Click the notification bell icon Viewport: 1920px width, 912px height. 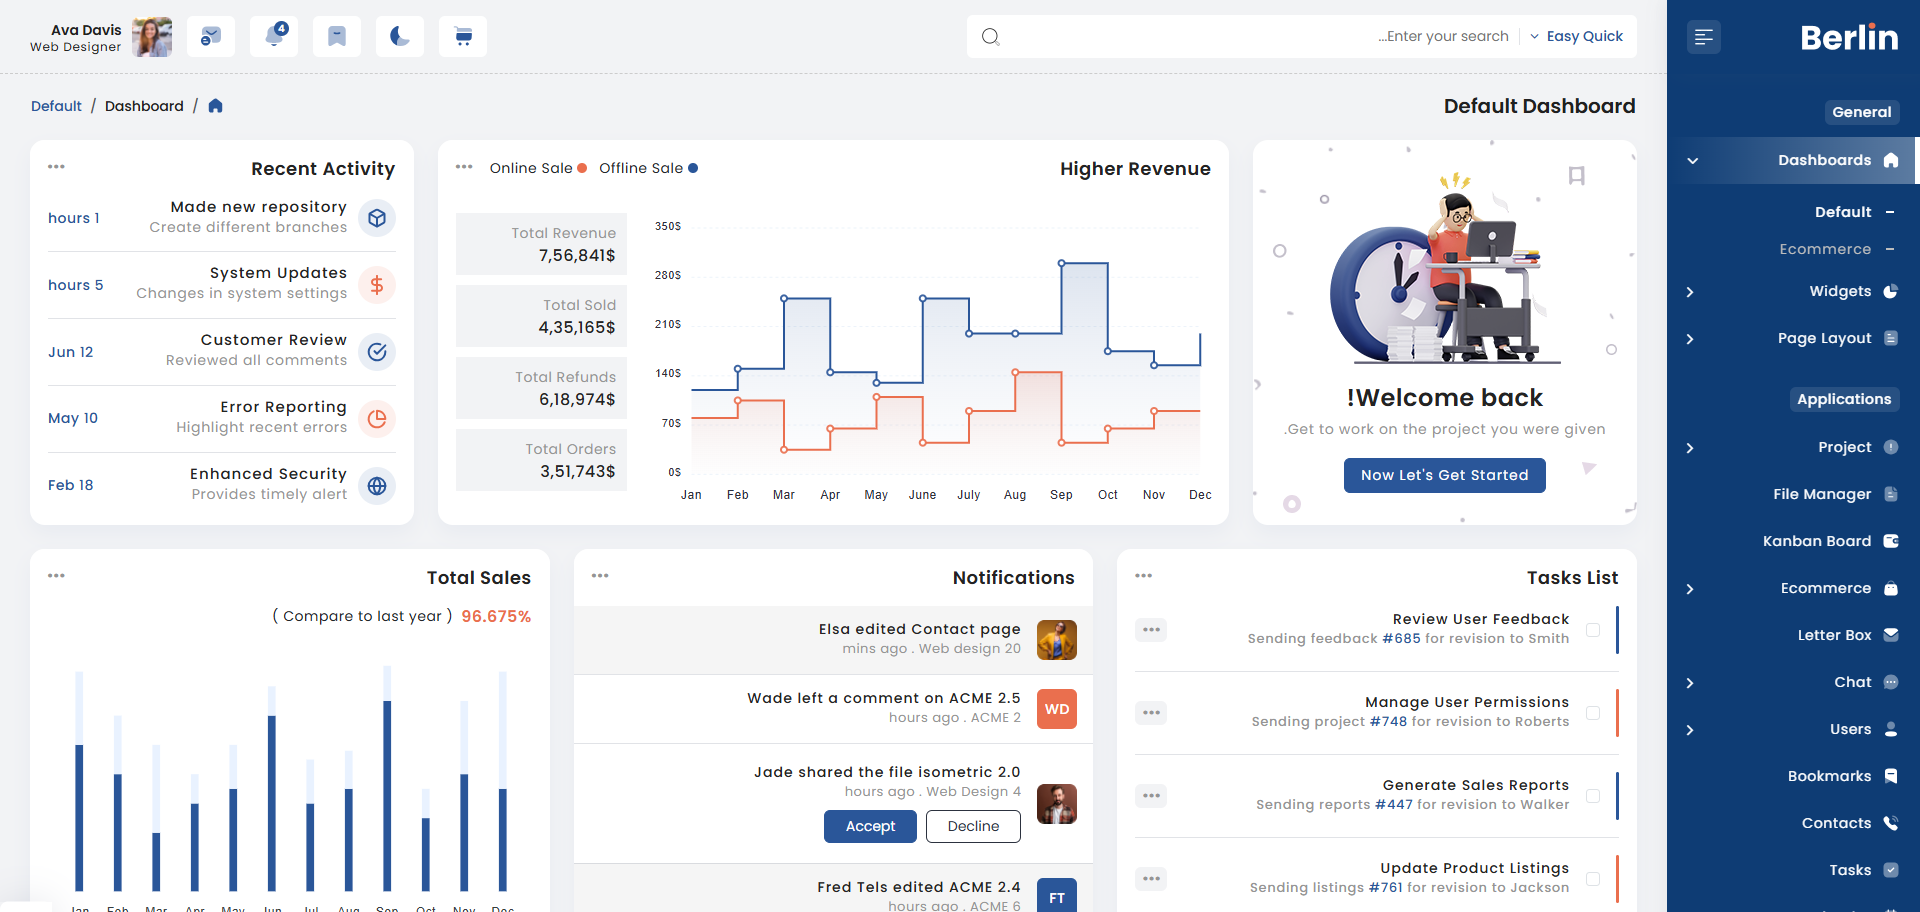click(x=274, y=37)
